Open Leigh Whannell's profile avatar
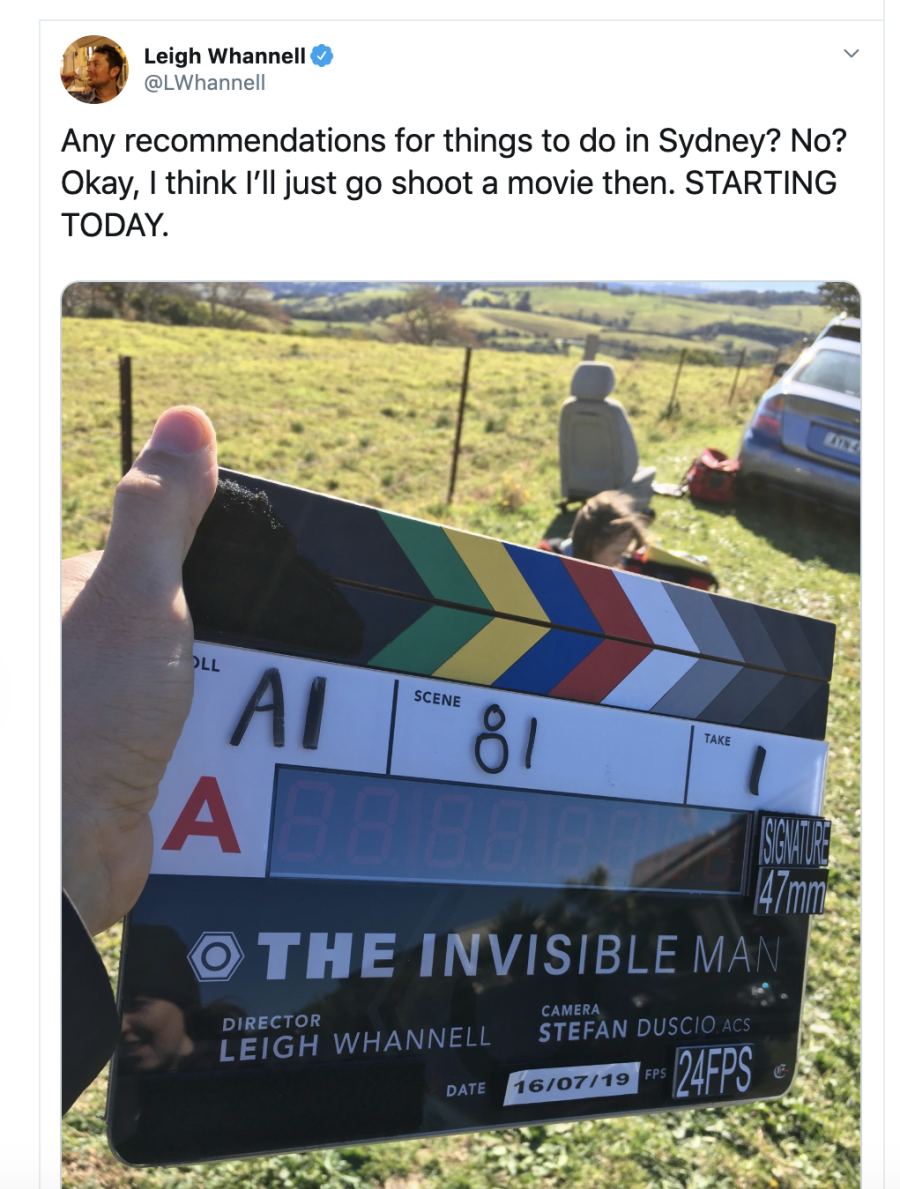The width and height of the screenshot is (900, 1189). 94,69
